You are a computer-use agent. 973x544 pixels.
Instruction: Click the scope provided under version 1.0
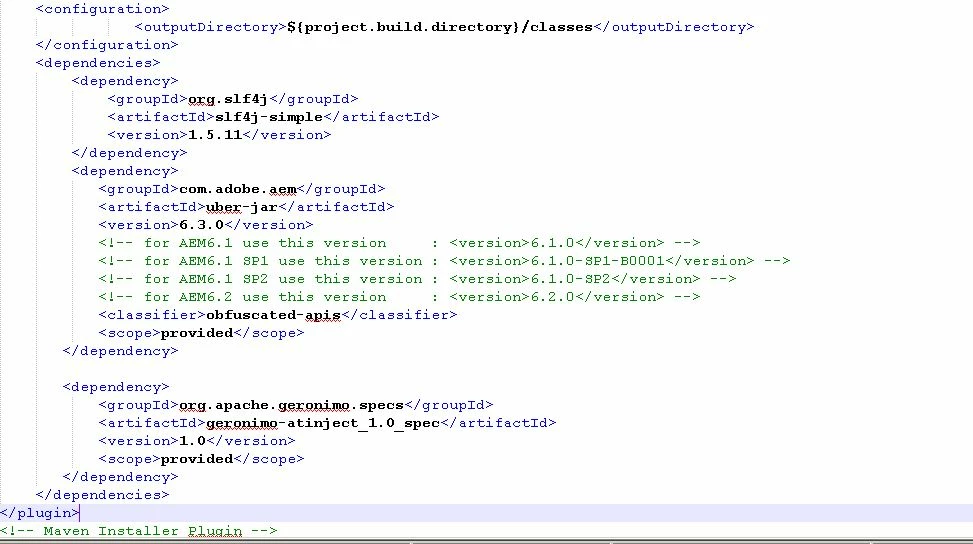coord(197,459)
